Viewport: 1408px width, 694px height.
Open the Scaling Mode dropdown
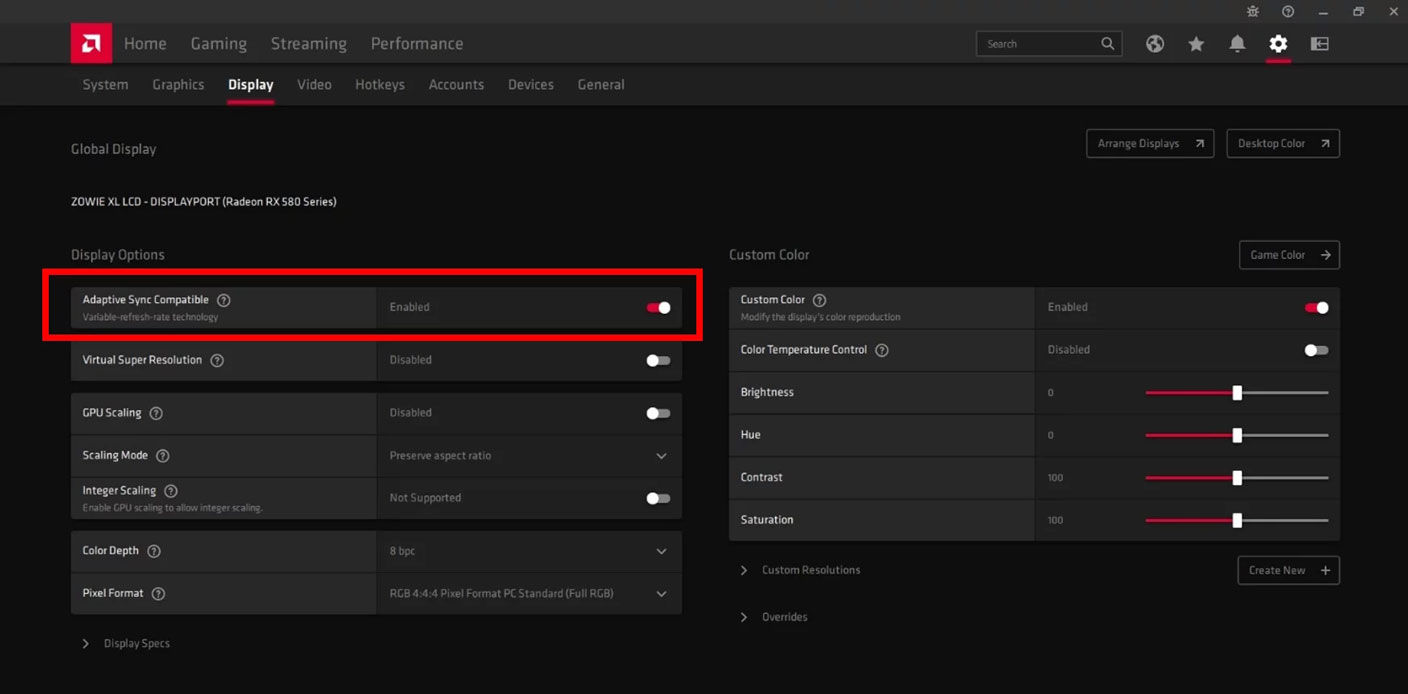coord(661,456)
